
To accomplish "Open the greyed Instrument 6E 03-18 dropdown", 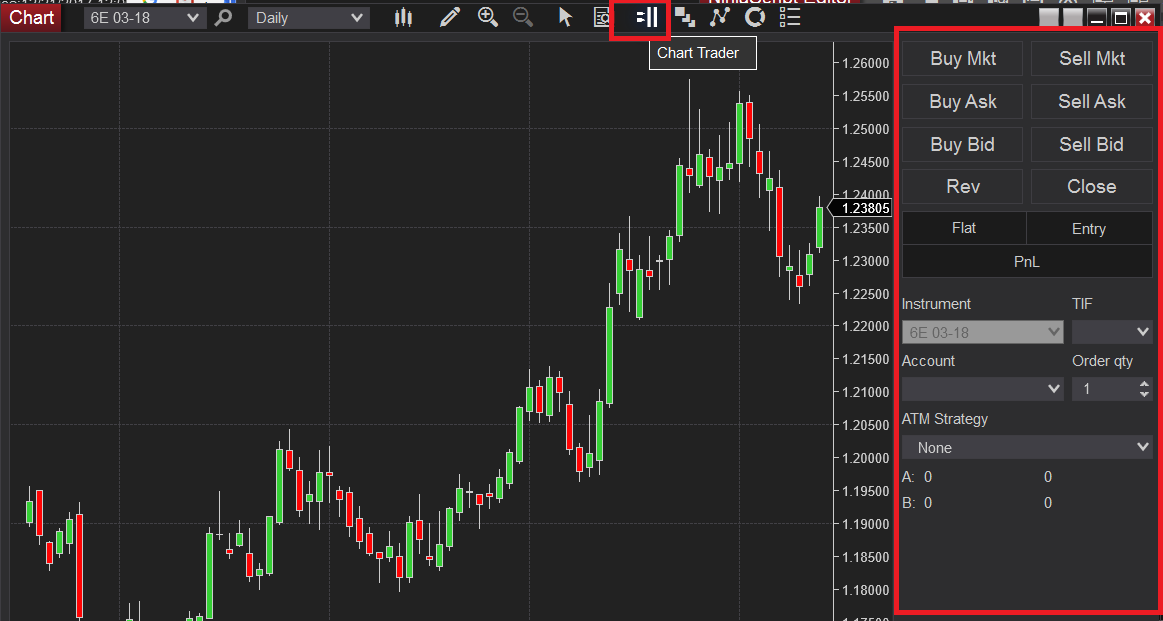I will click(x=982, y=332).
